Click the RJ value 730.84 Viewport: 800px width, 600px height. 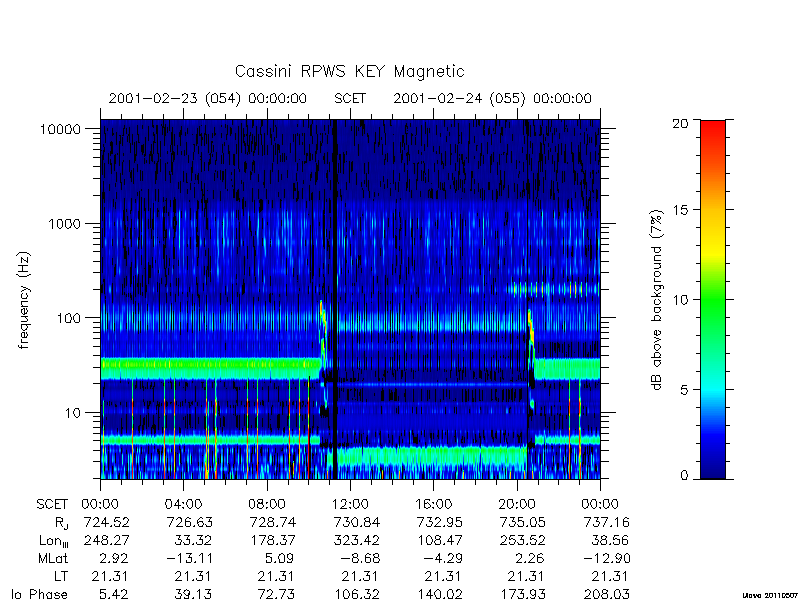[357, 523]
